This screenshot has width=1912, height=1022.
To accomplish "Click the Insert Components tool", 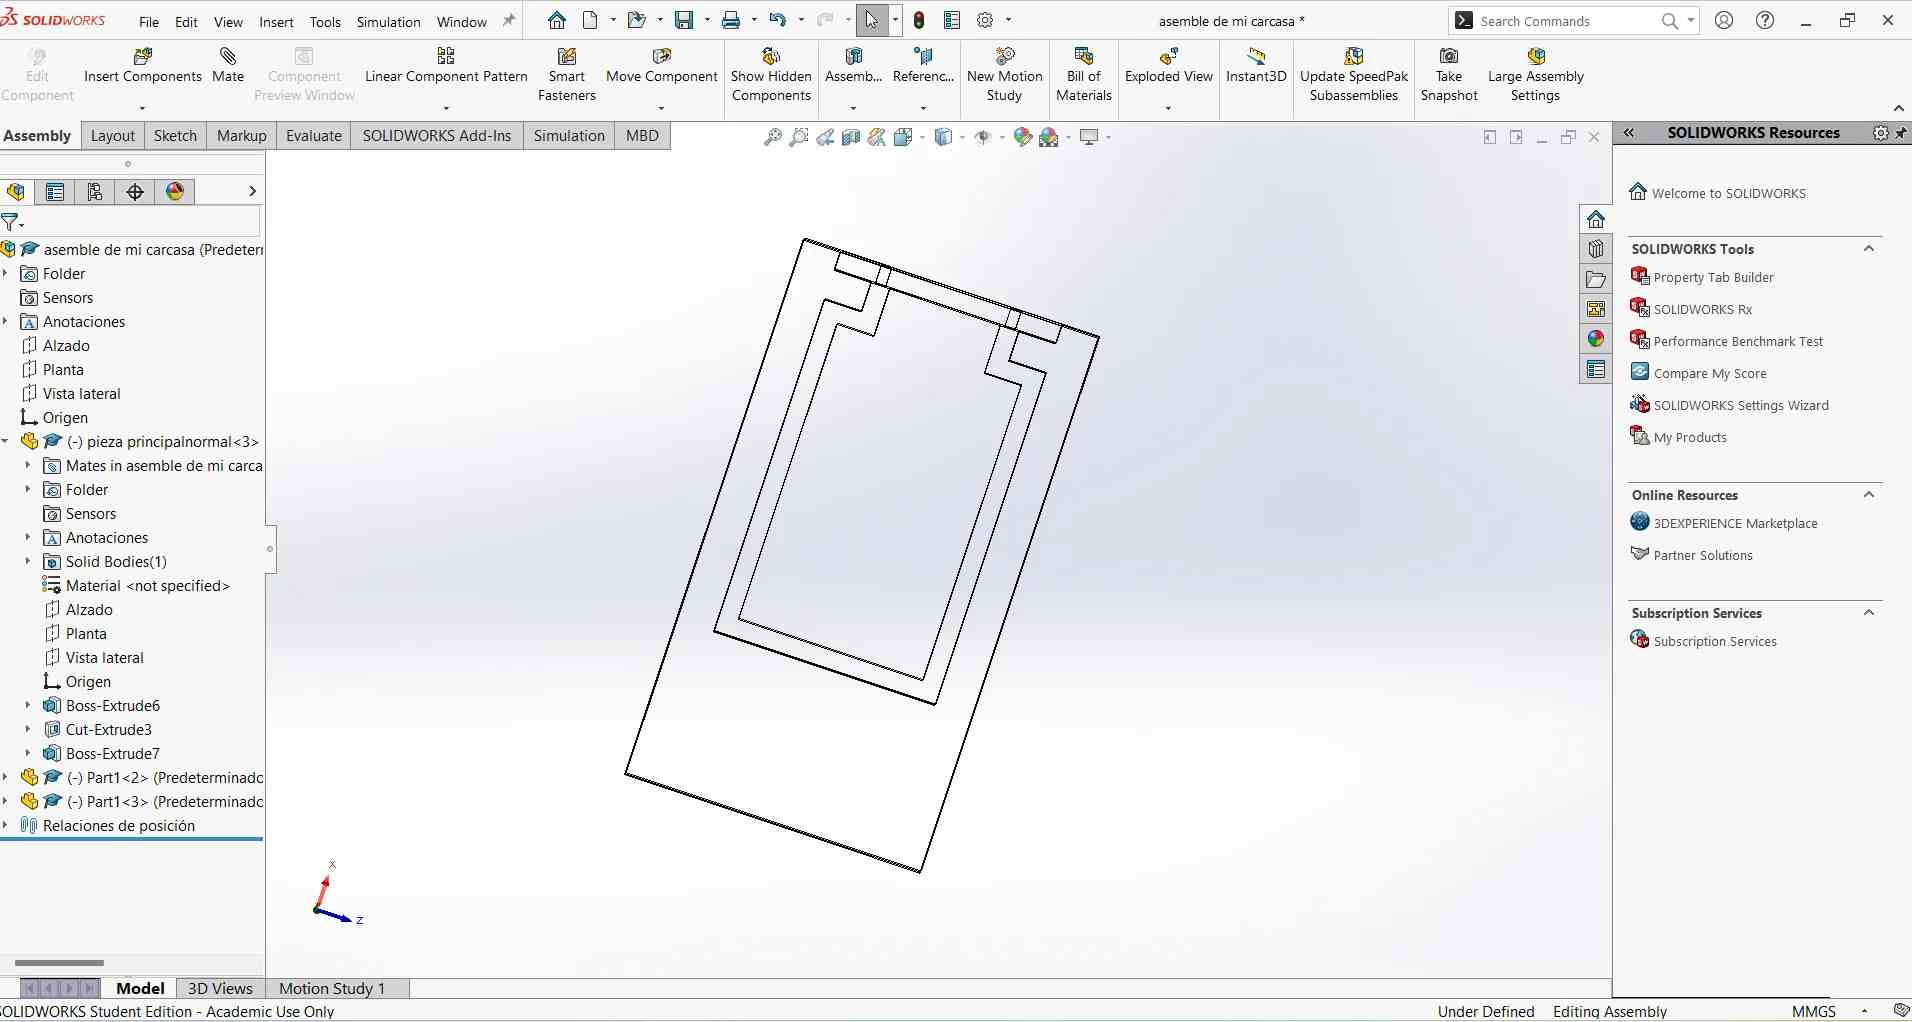I will tap(143, 66).
